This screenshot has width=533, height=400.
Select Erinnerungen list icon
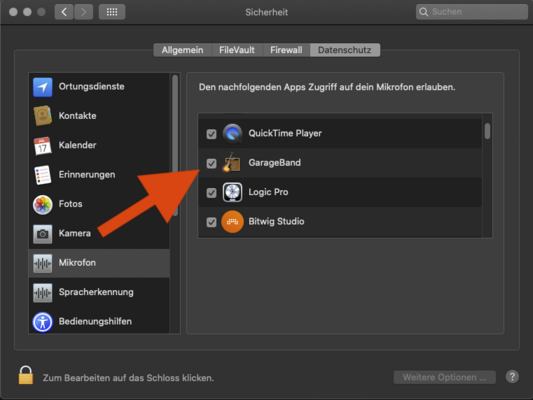(42, 175)
